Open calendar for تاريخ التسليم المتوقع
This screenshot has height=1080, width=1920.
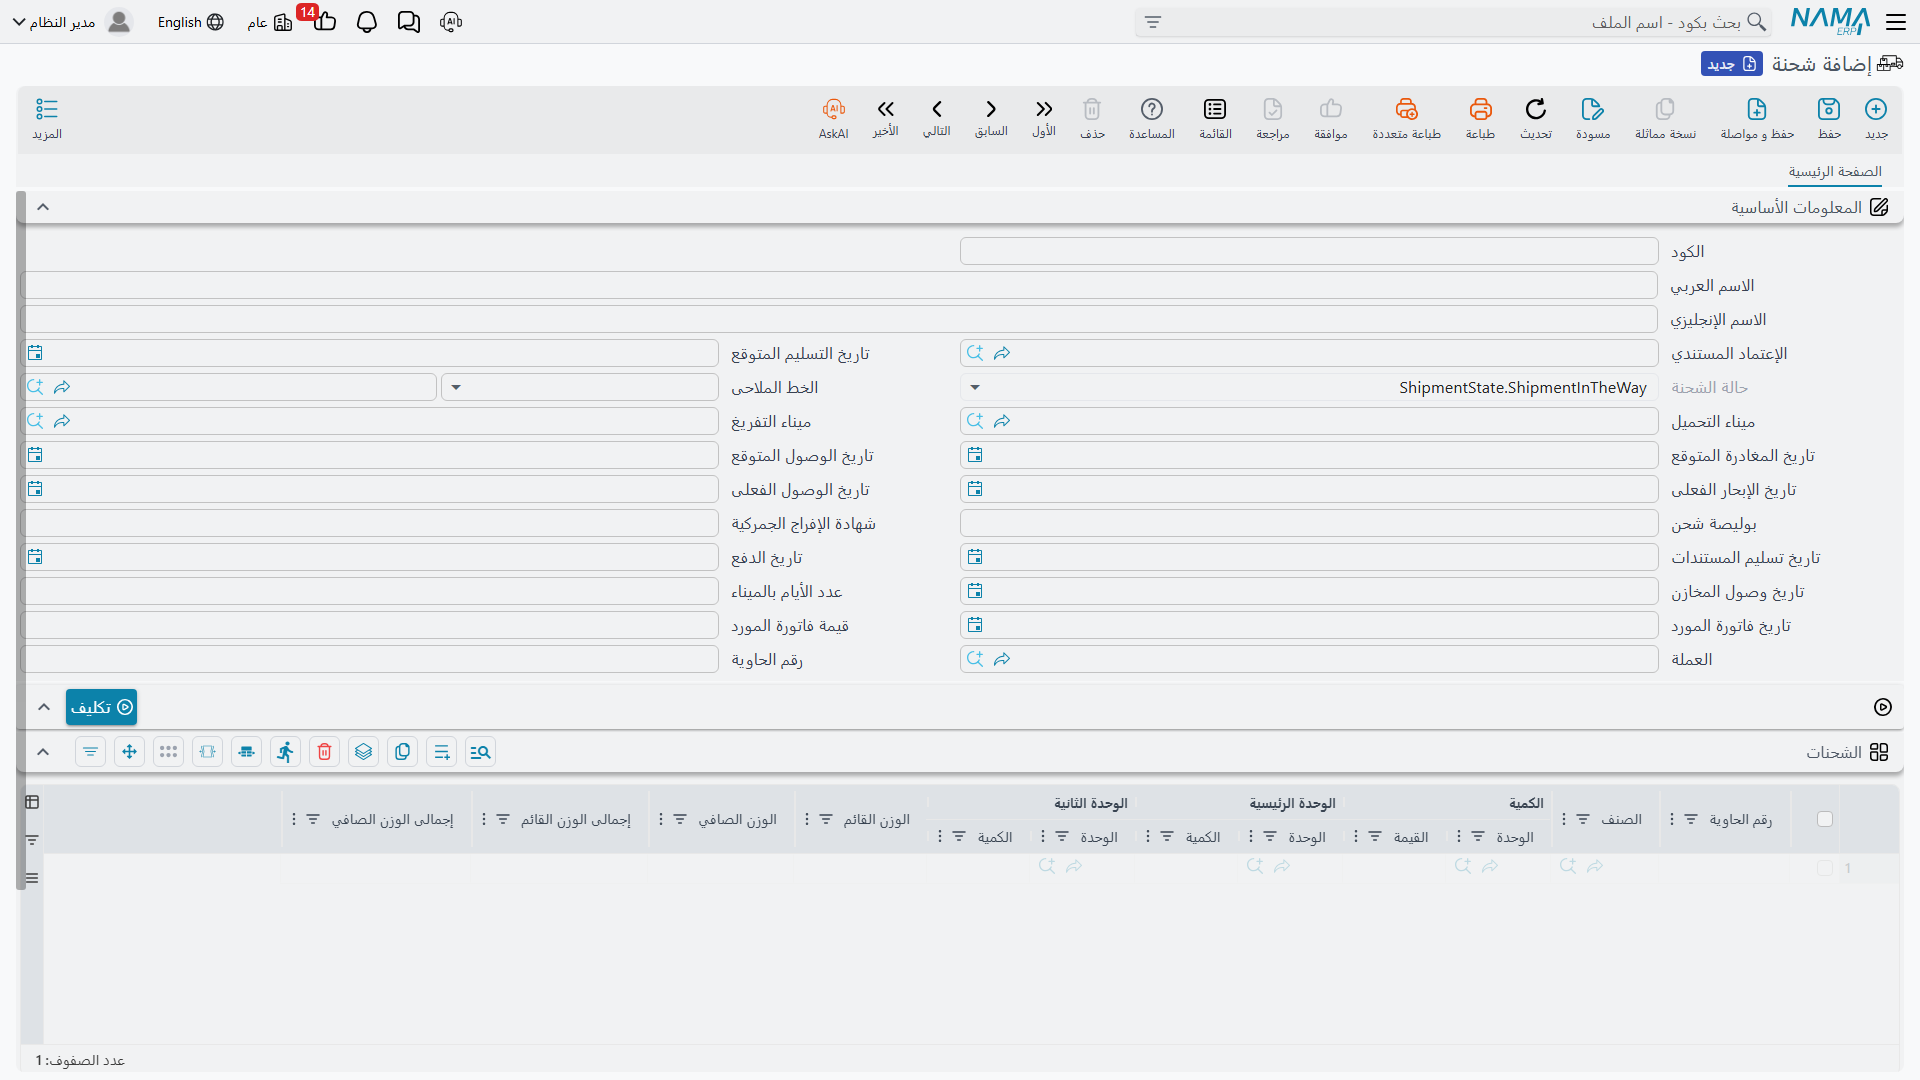pos(35,353)
